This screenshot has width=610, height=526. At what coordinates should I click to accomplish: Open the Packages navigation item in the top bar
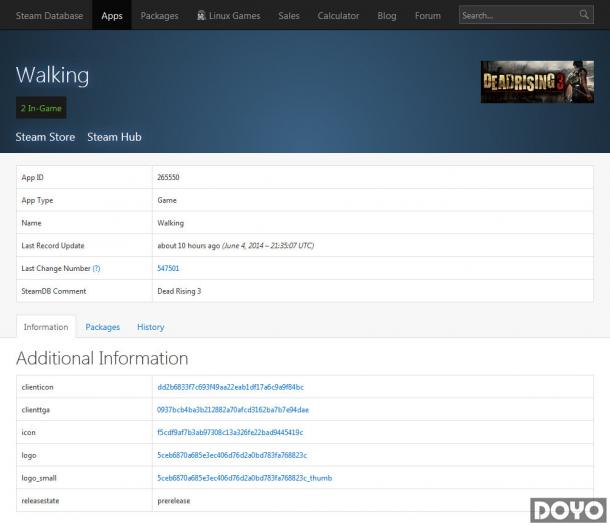click(x=160, y=16)
